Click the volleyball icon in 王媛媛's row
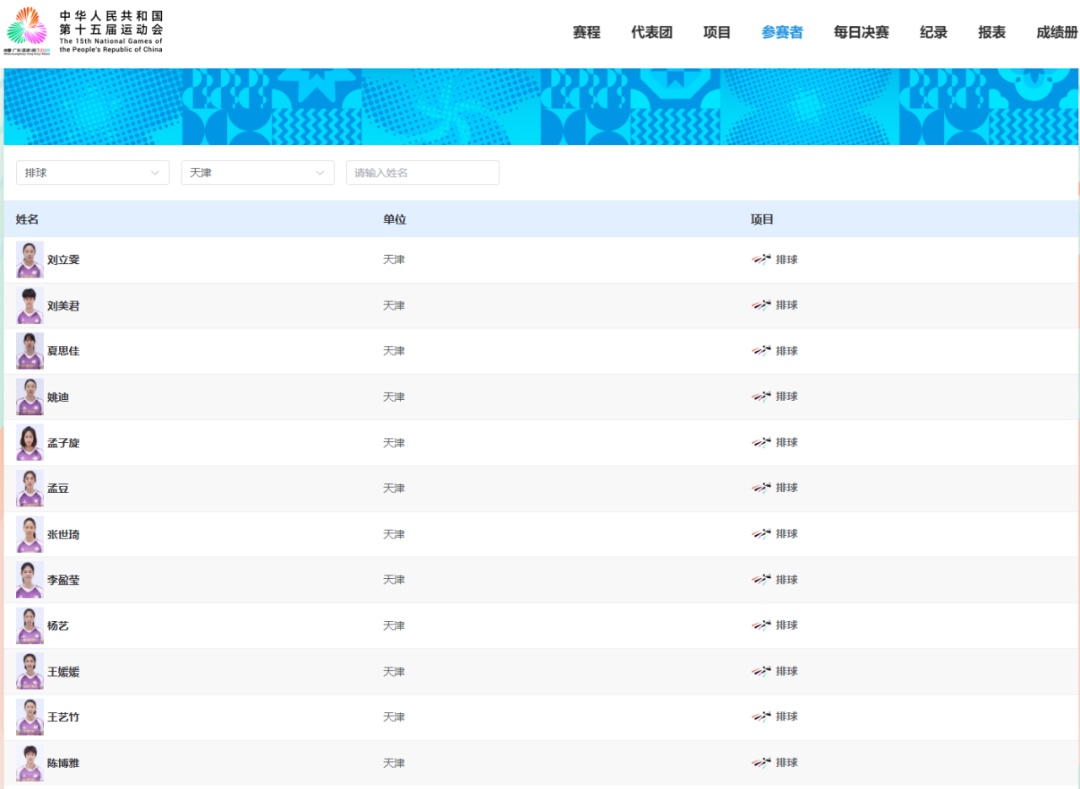 tap(761, 671)
